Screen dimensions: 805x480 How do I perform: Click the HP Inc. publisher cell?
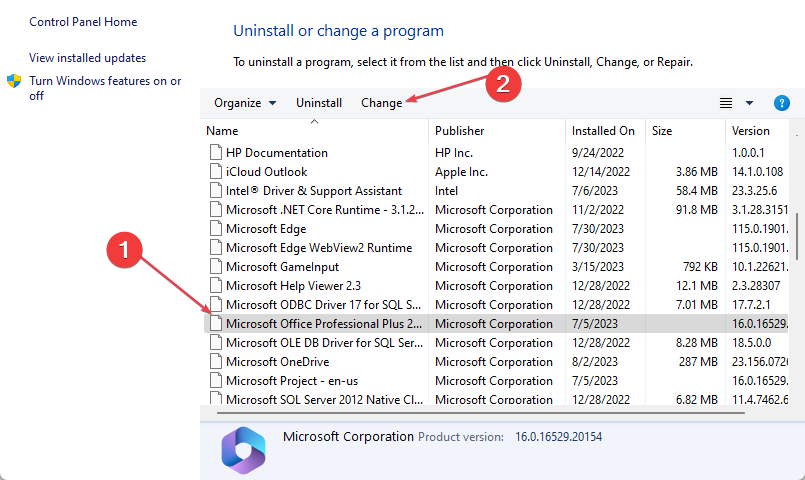click(x=454, y=152)
